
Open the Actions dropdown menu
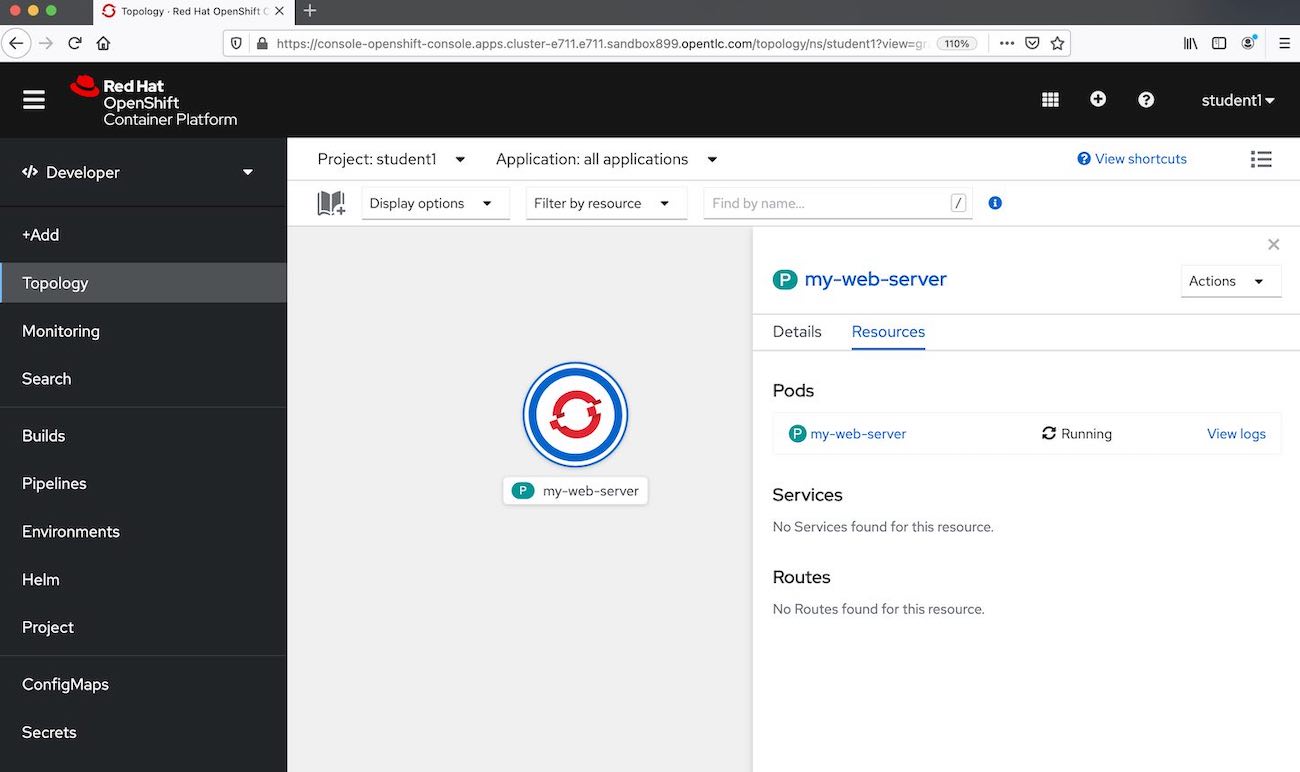point(1230,281)
